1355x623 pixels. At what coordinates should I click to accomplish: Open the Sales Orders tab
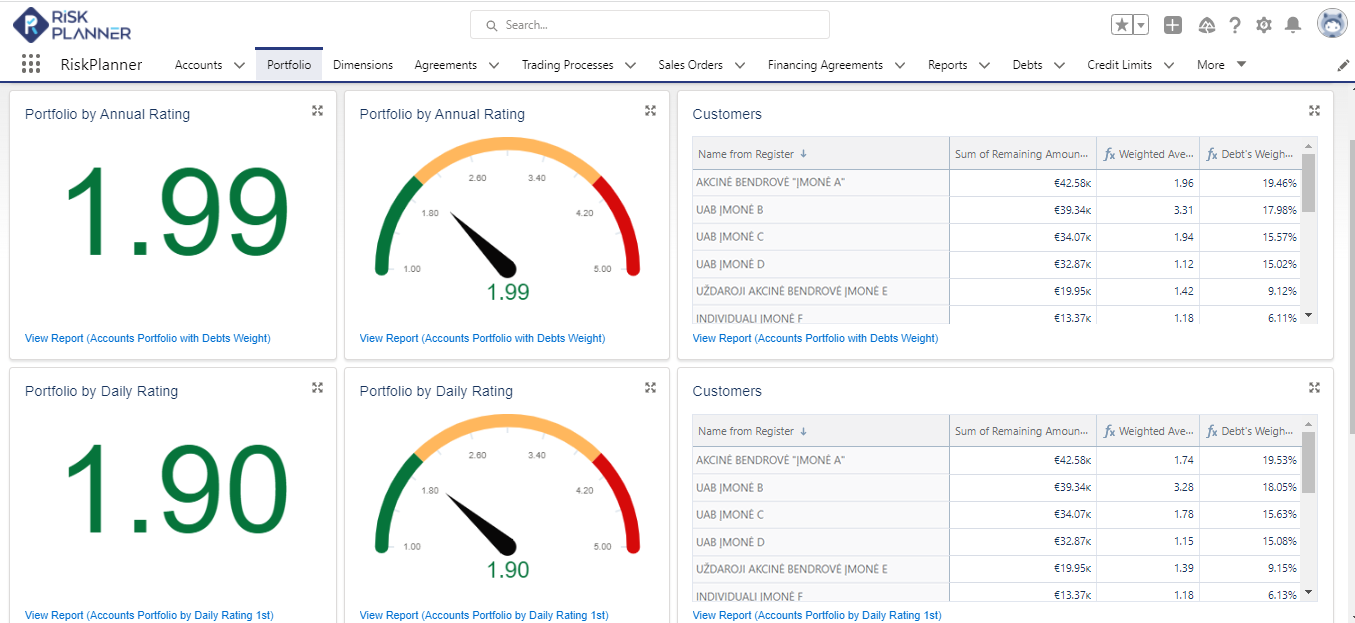[690, 65]
